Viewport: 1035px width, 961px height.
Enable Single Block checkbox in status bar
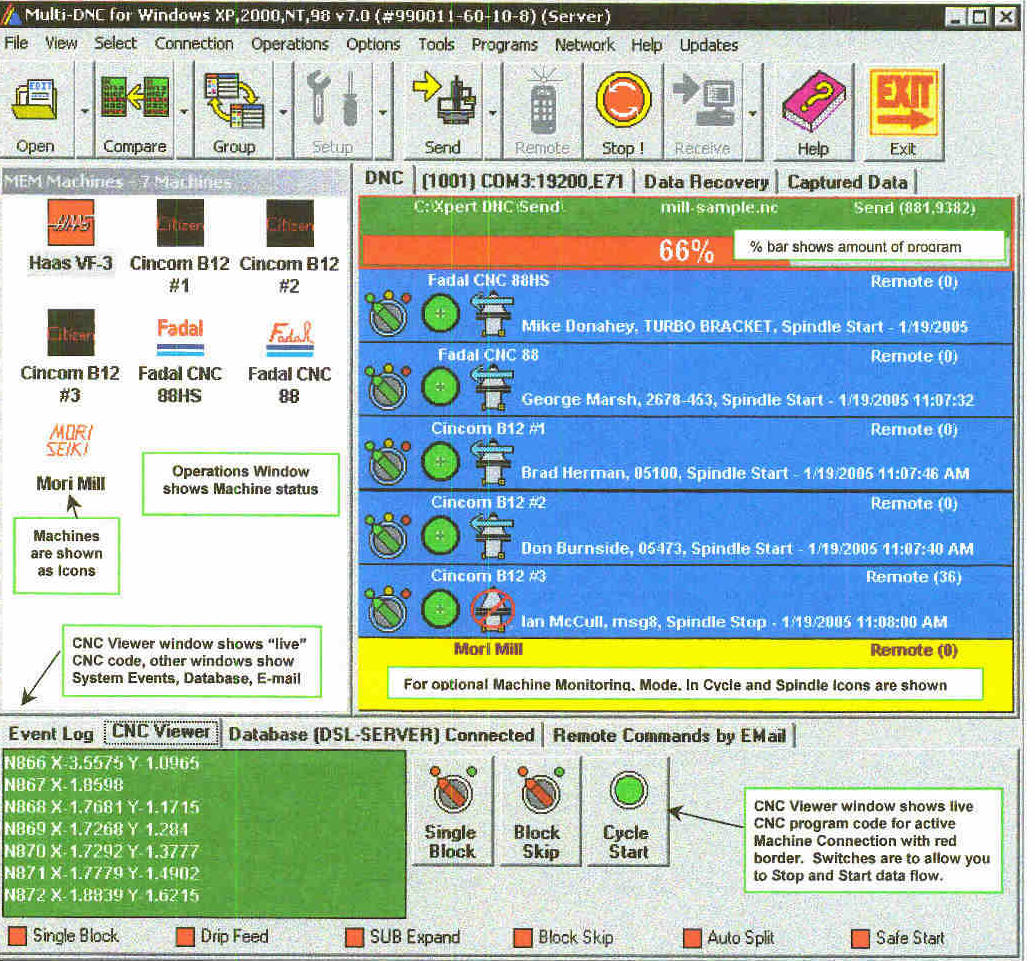17,935
